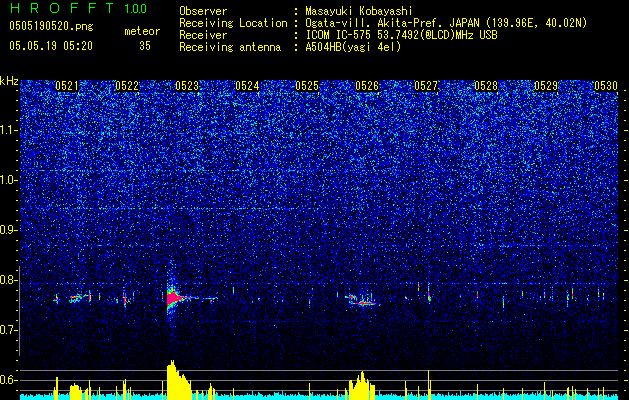Click the observer name Masayuki Kobayashi
This screenshot has width=629, height=400.
pyautogui.click(x=359, y=11)
